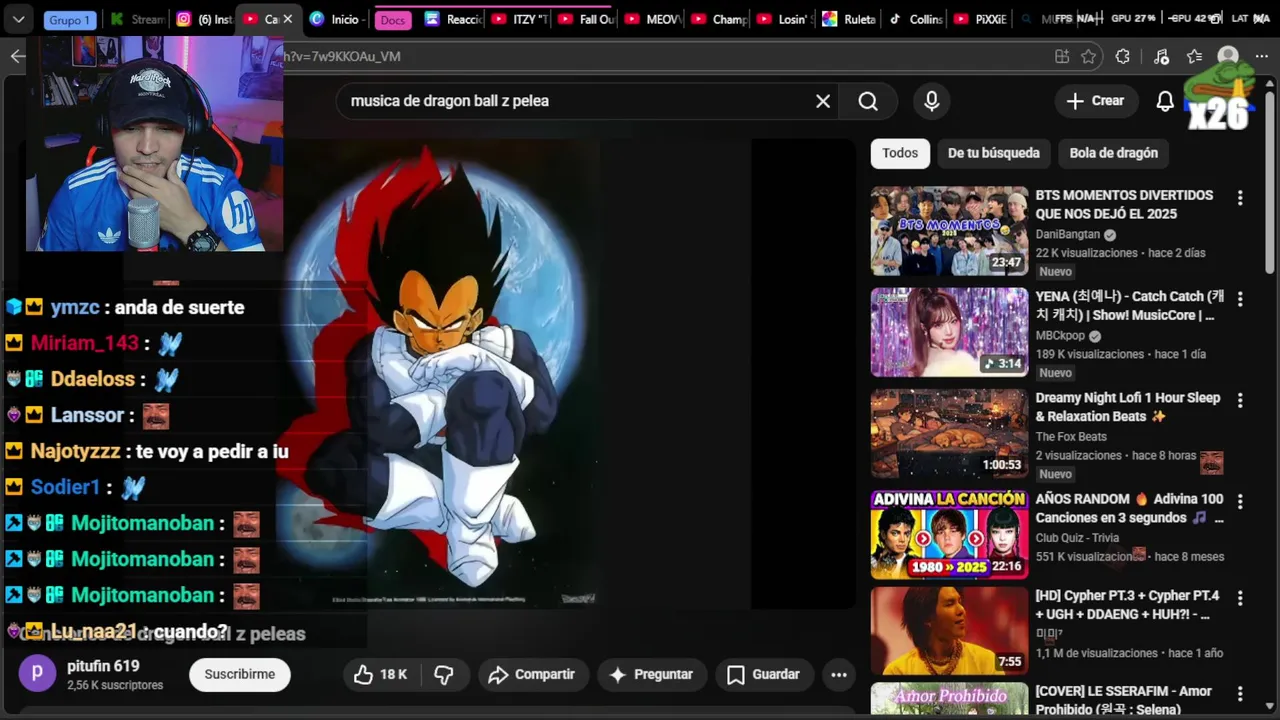The height and width of the screenshot is (720, 1280).
Task: Click Club Quiz - Trivia channel name
Action: [x=1077, y=537]
